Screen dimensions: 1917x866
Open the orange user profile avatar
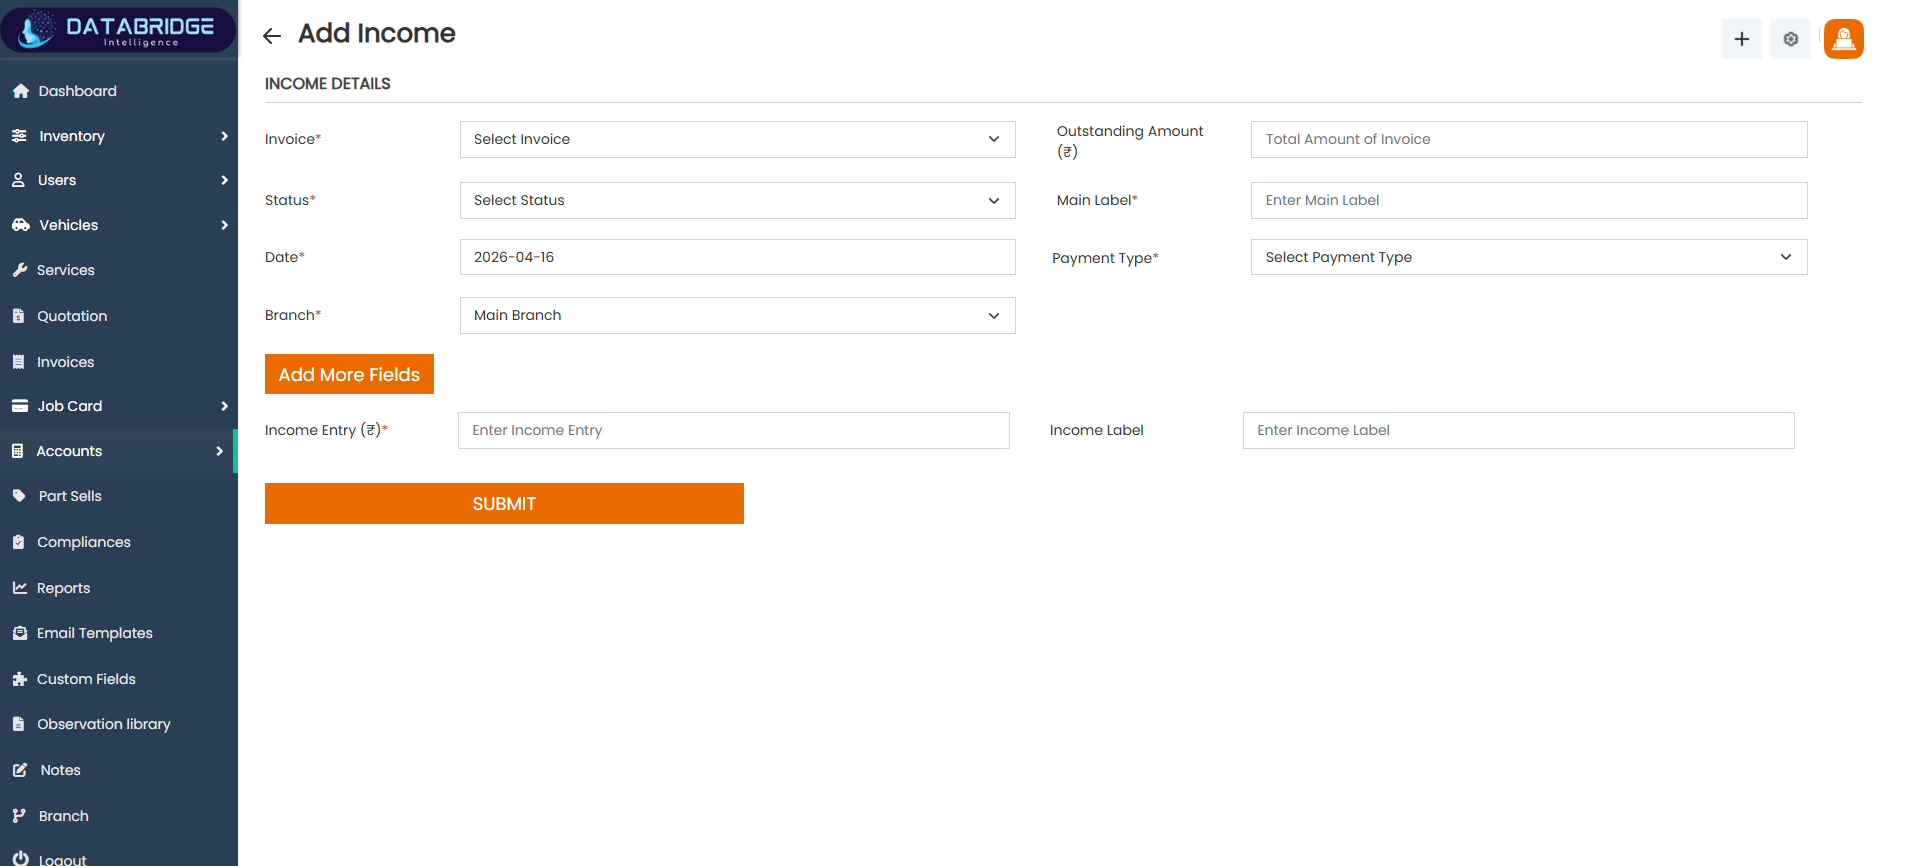1843,39
